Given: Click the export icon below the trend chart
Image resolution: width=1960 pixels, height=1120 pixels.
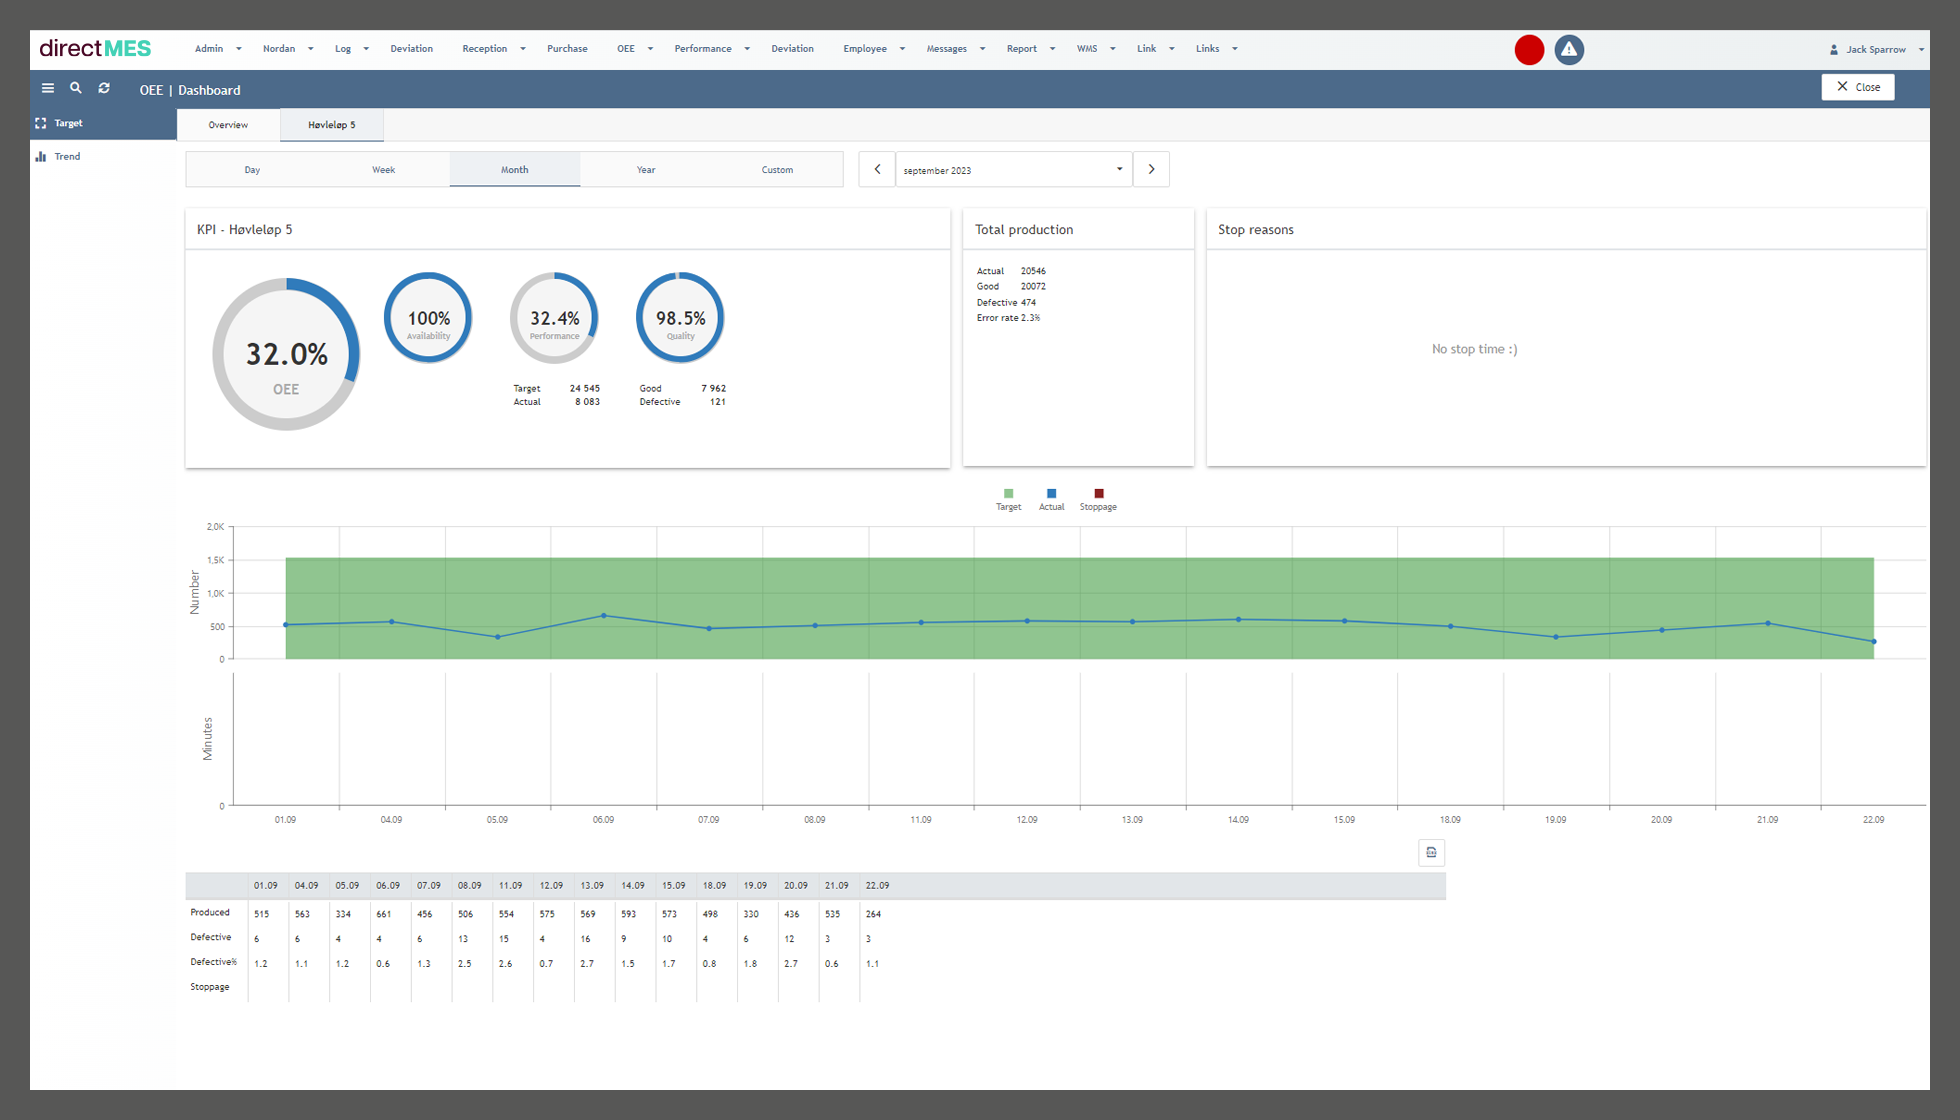Looking at the screenshot, I should coord(1431,852).
